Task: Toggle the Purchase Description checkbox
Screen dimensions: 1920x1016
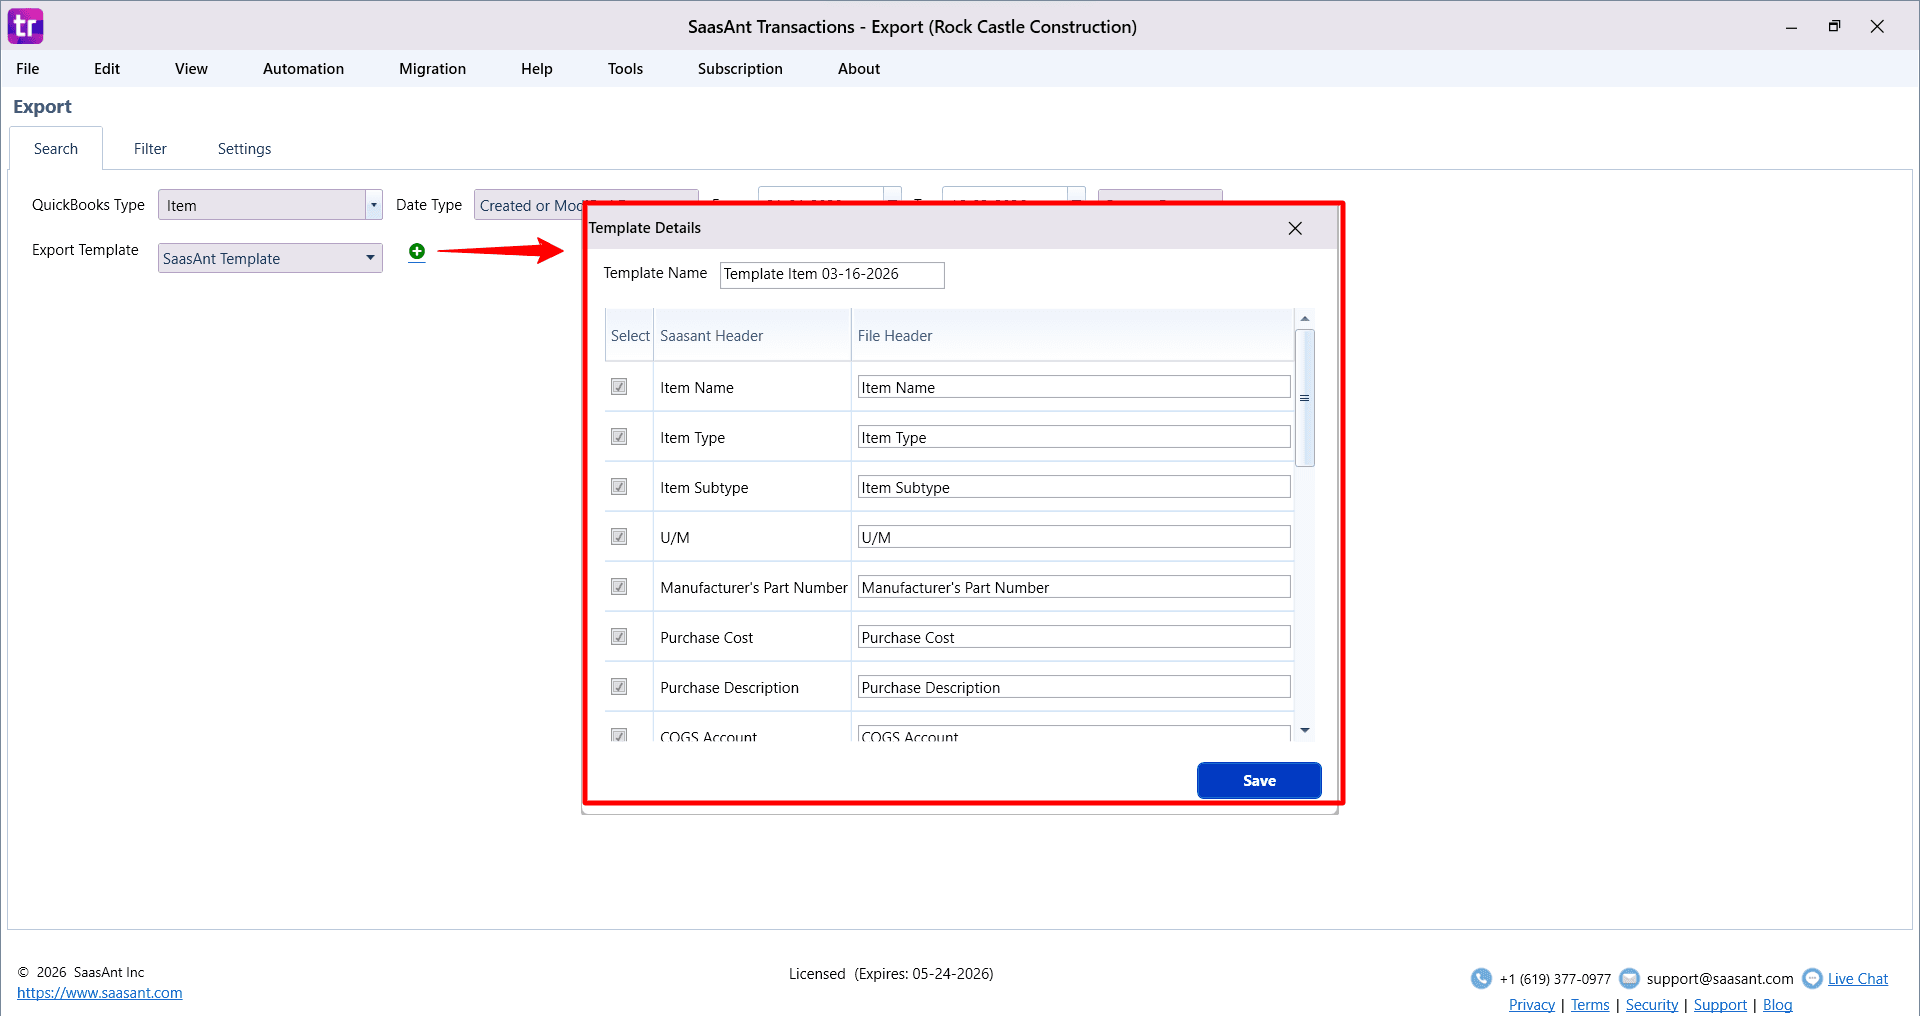Action: pos(619,687)
